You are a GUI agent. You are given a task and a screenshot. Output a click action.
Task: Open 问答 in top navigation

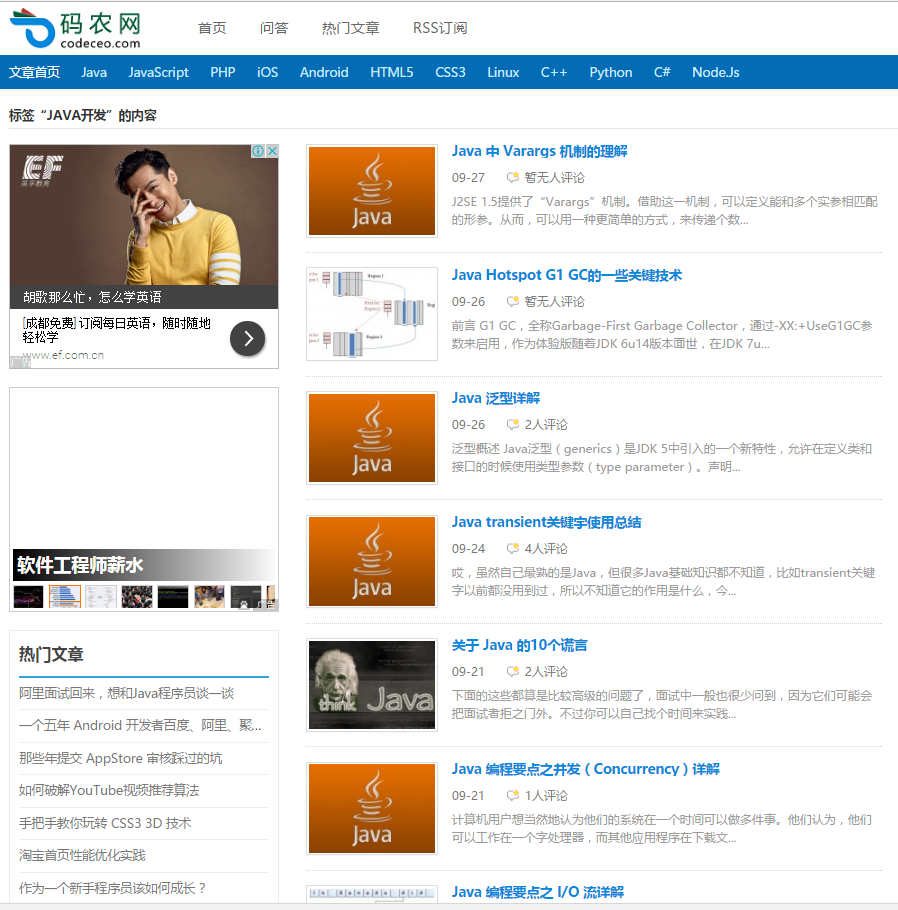pyautogui.click(x=274, y=28)
